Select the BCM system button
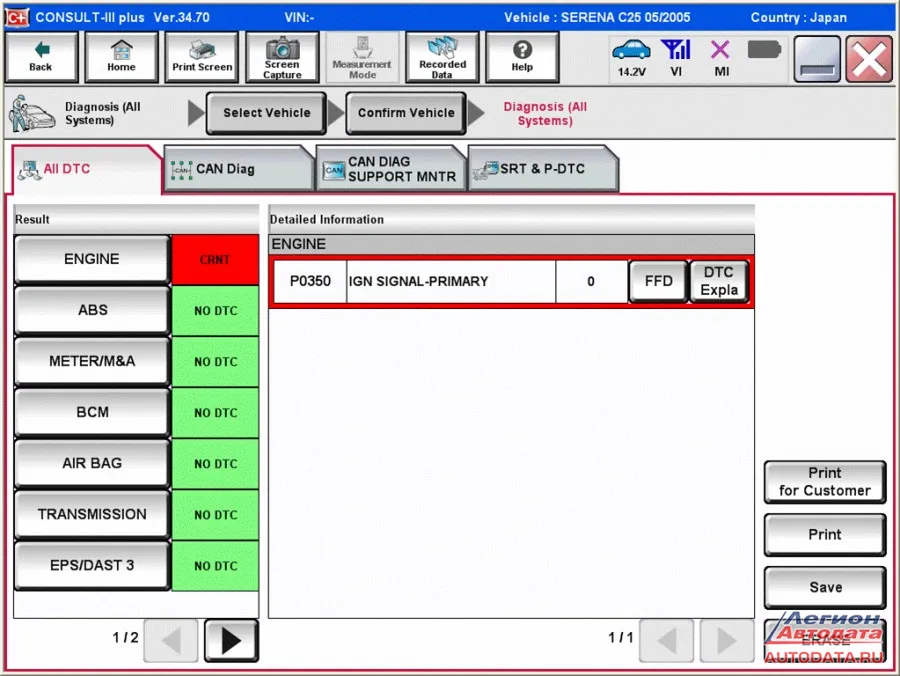The image size is (900, 676). coord(92,413)
